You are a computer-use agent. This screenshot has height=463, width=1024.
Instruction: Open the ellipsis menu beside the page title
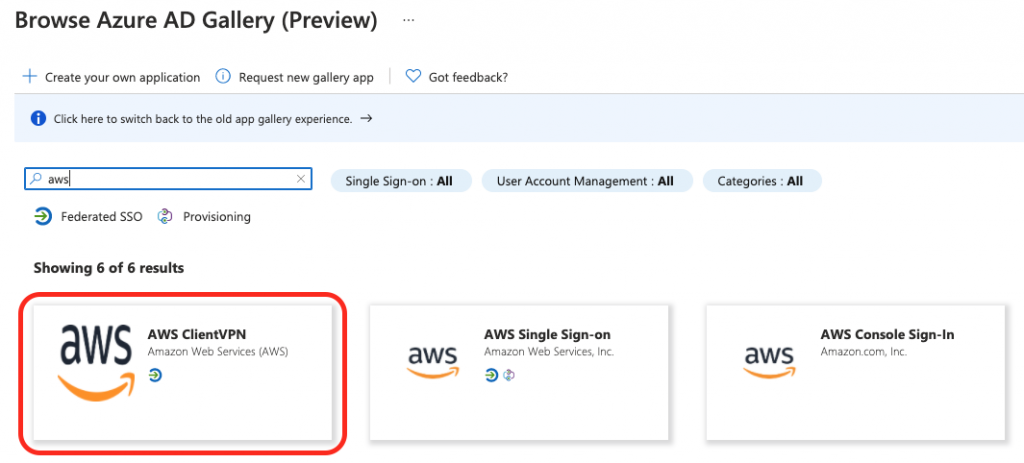[x=409, y=20]
